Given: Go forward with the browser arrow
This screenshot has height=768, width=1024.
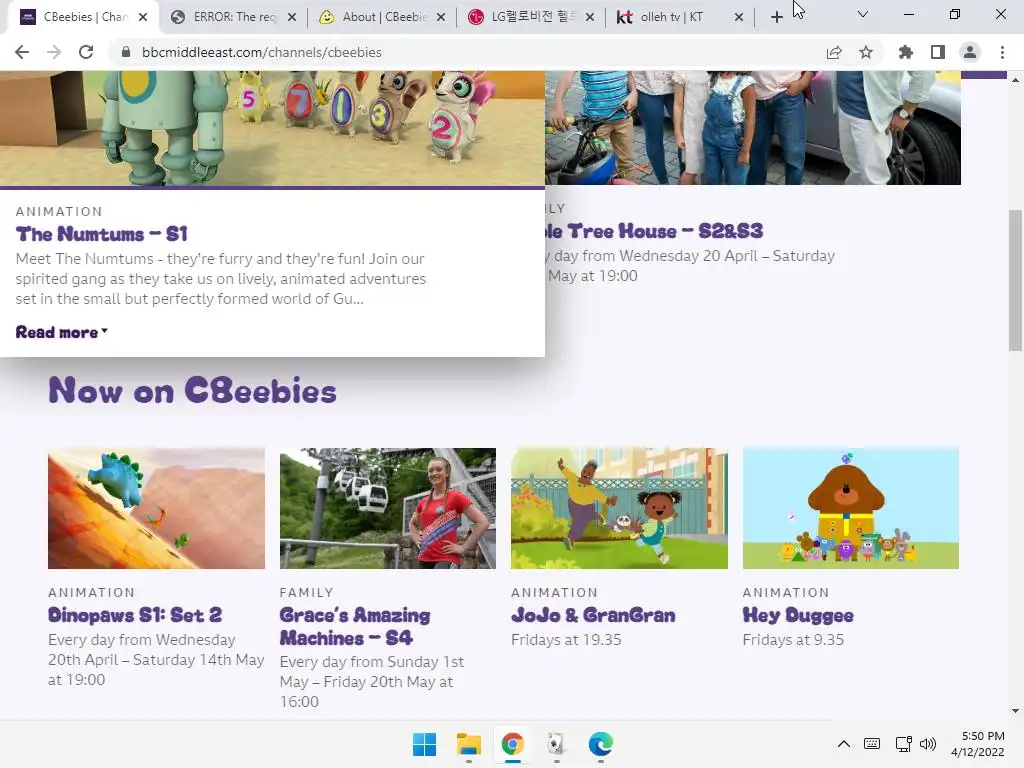Looking at the screenshot, I should (54, 52).
